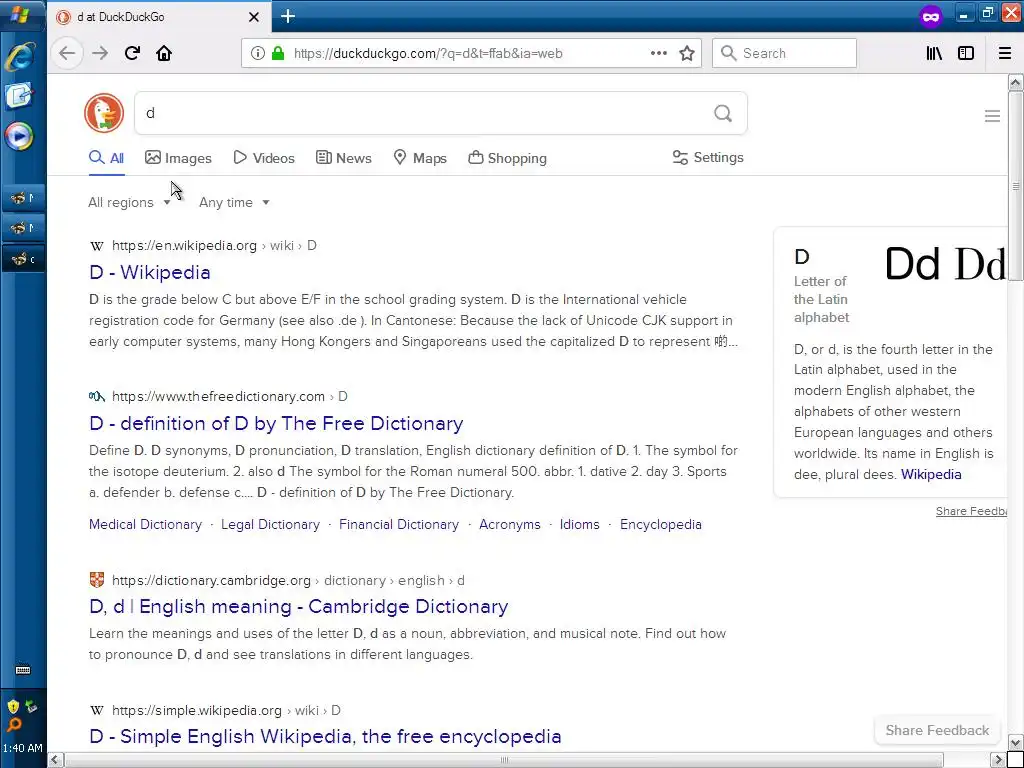Follow the Acronyms sublink

(x=510, y=524)
